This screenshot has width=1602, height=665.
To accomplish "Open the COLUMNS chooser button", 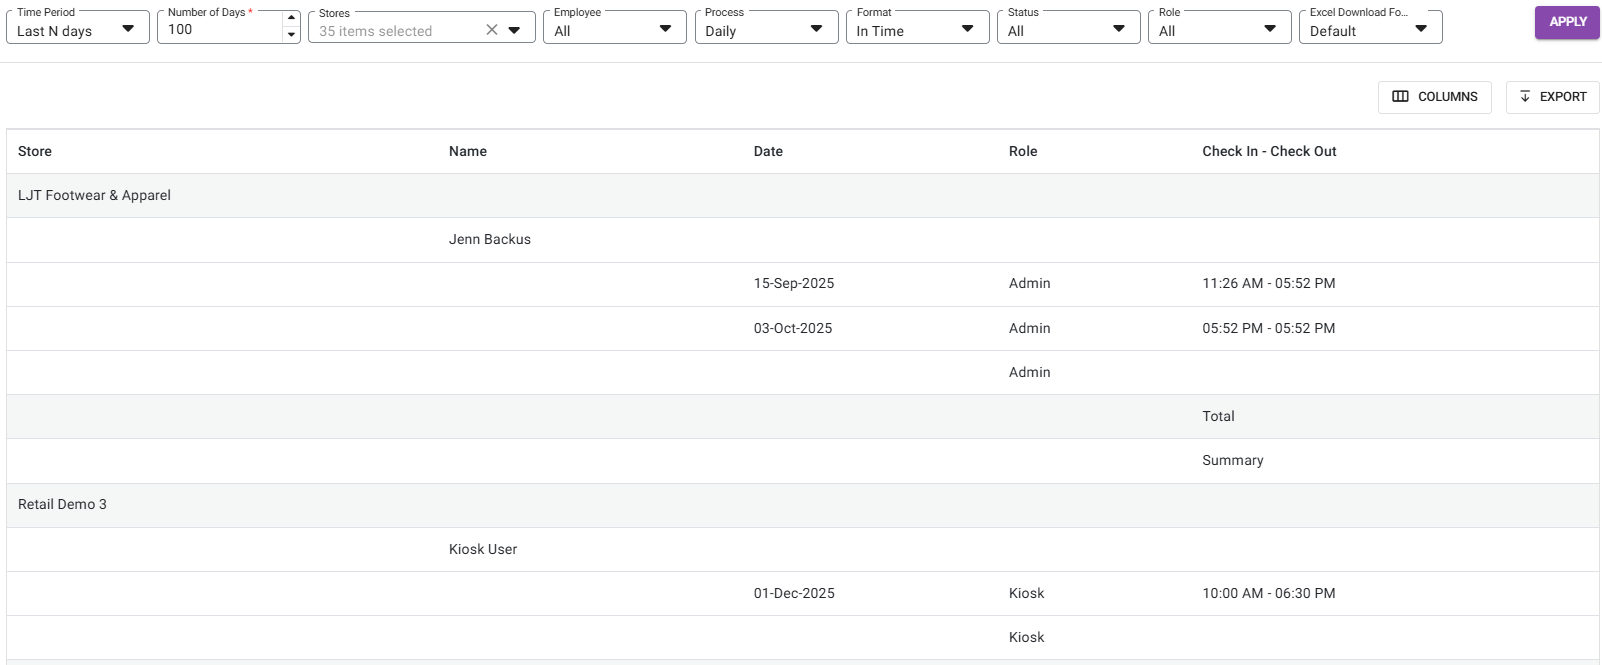I will pos(1434,97).
